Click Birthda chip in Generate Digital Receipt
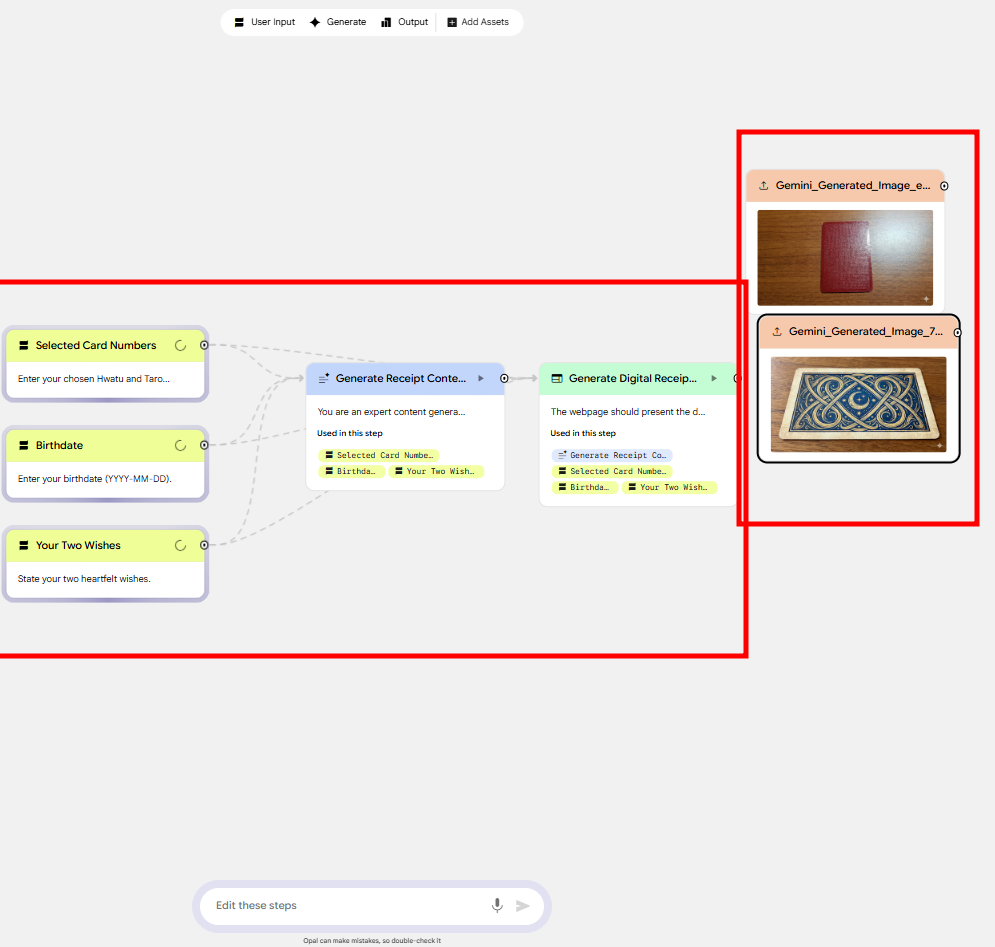Viewport: 995px width, 947px height. point(584,487)
